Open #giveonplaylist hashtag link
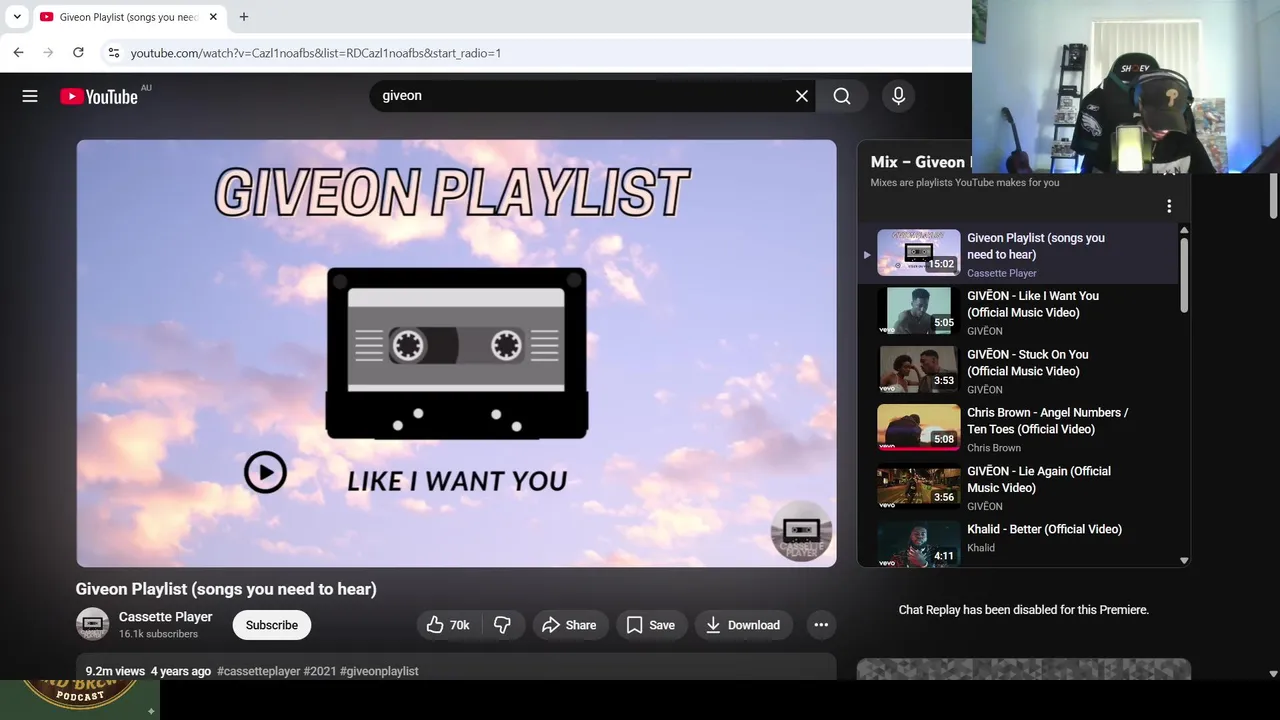1280x720 pixels. pyautogui.click(x=379, y=671)
